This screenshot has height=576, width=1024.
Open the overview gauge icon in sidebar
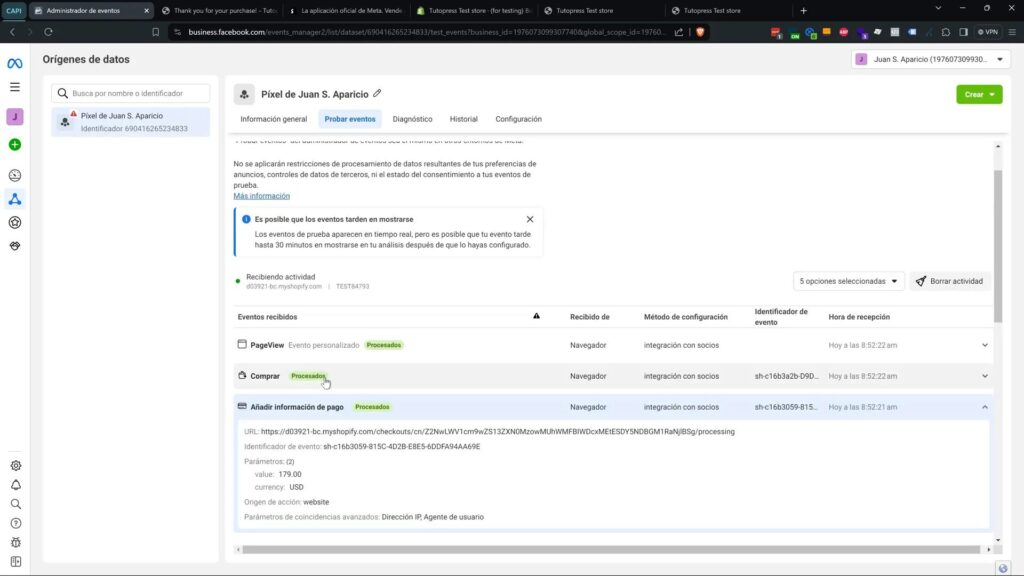point(14,175)
